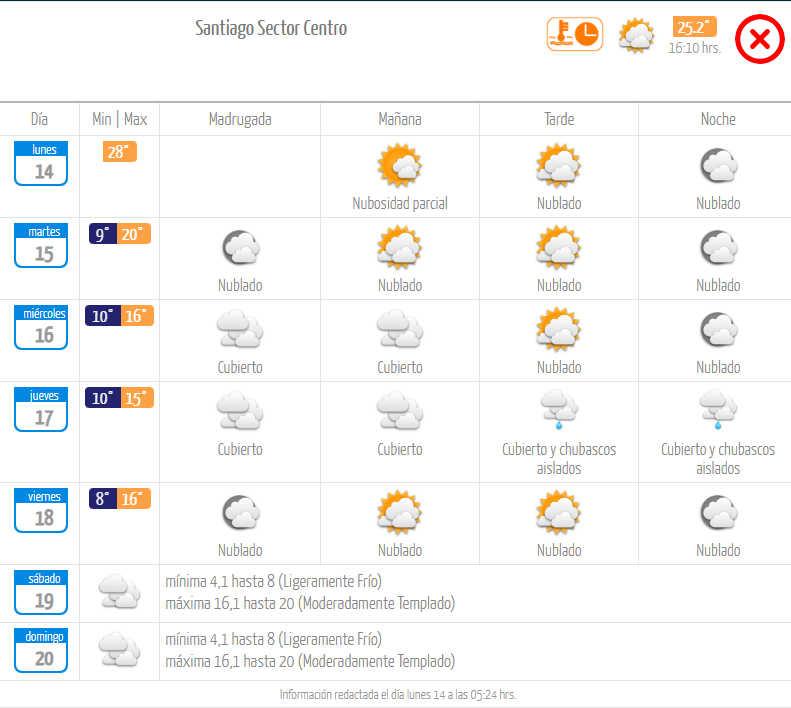The image size is (791, 708).
Task: Select the viernes 18 day tile
Action: [x=41, y=510]
